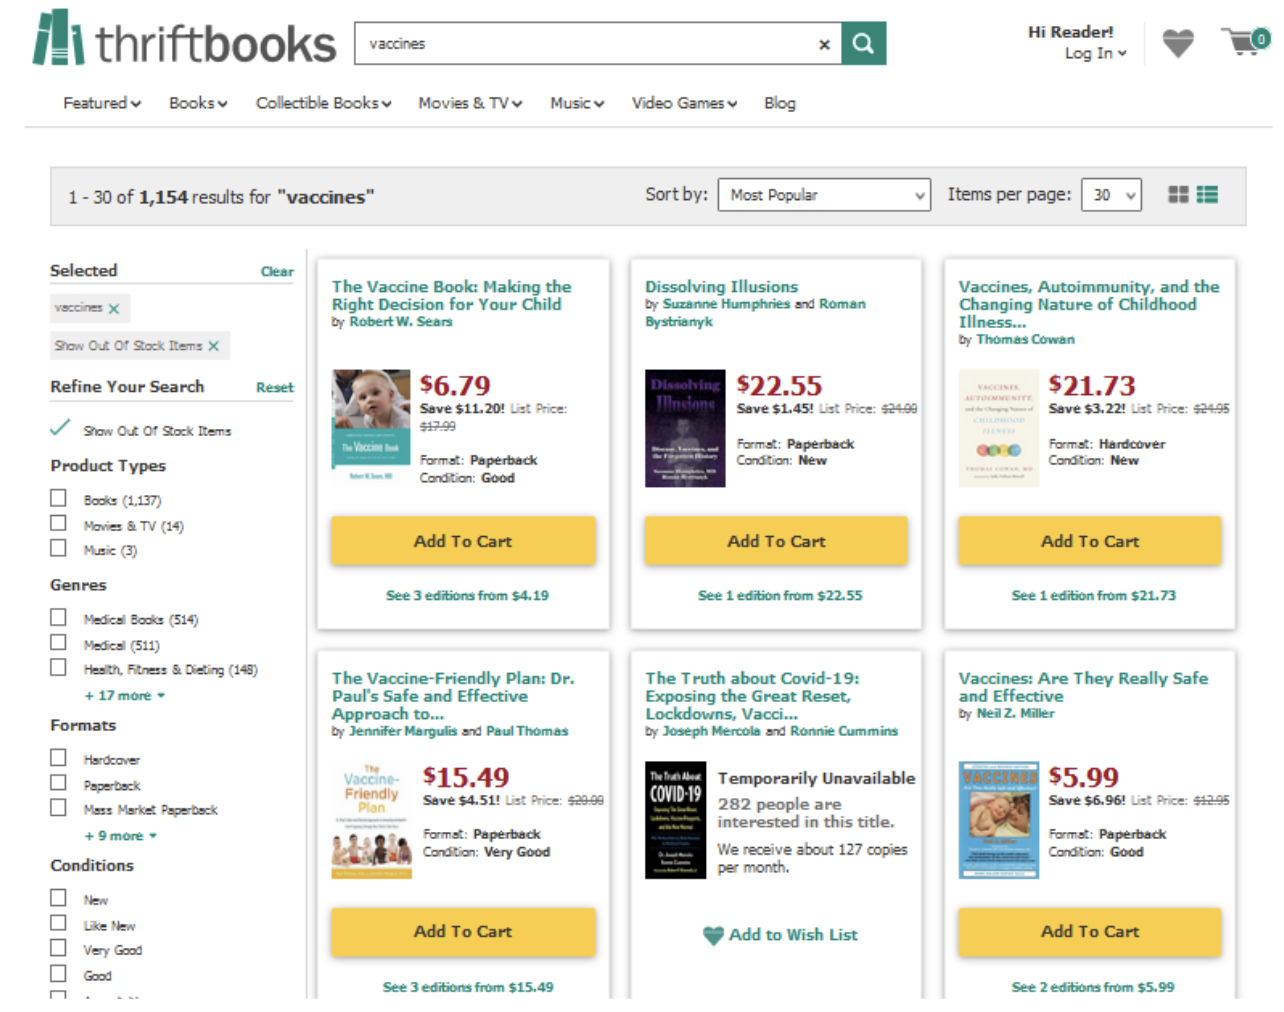Image resolution: width=1284 pixels, height=1012 pixels.
Task: Click Reset next to Refine Your Search
Action: (x=275, y=388)
